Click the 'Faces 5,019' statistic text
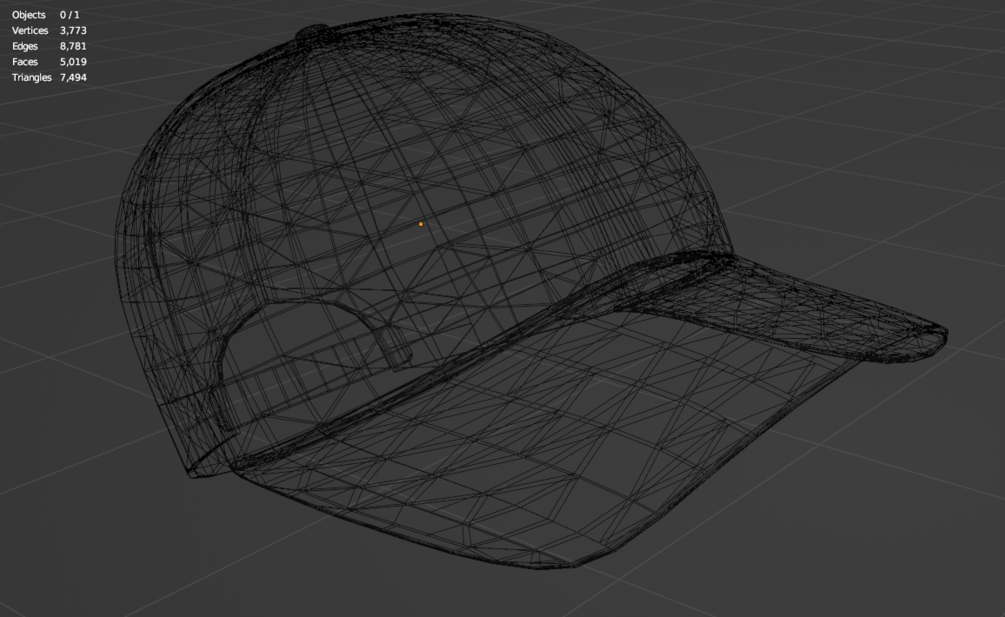Image resolution: width=1005 pixels, height=617 pixels. [x=49, y=62]
